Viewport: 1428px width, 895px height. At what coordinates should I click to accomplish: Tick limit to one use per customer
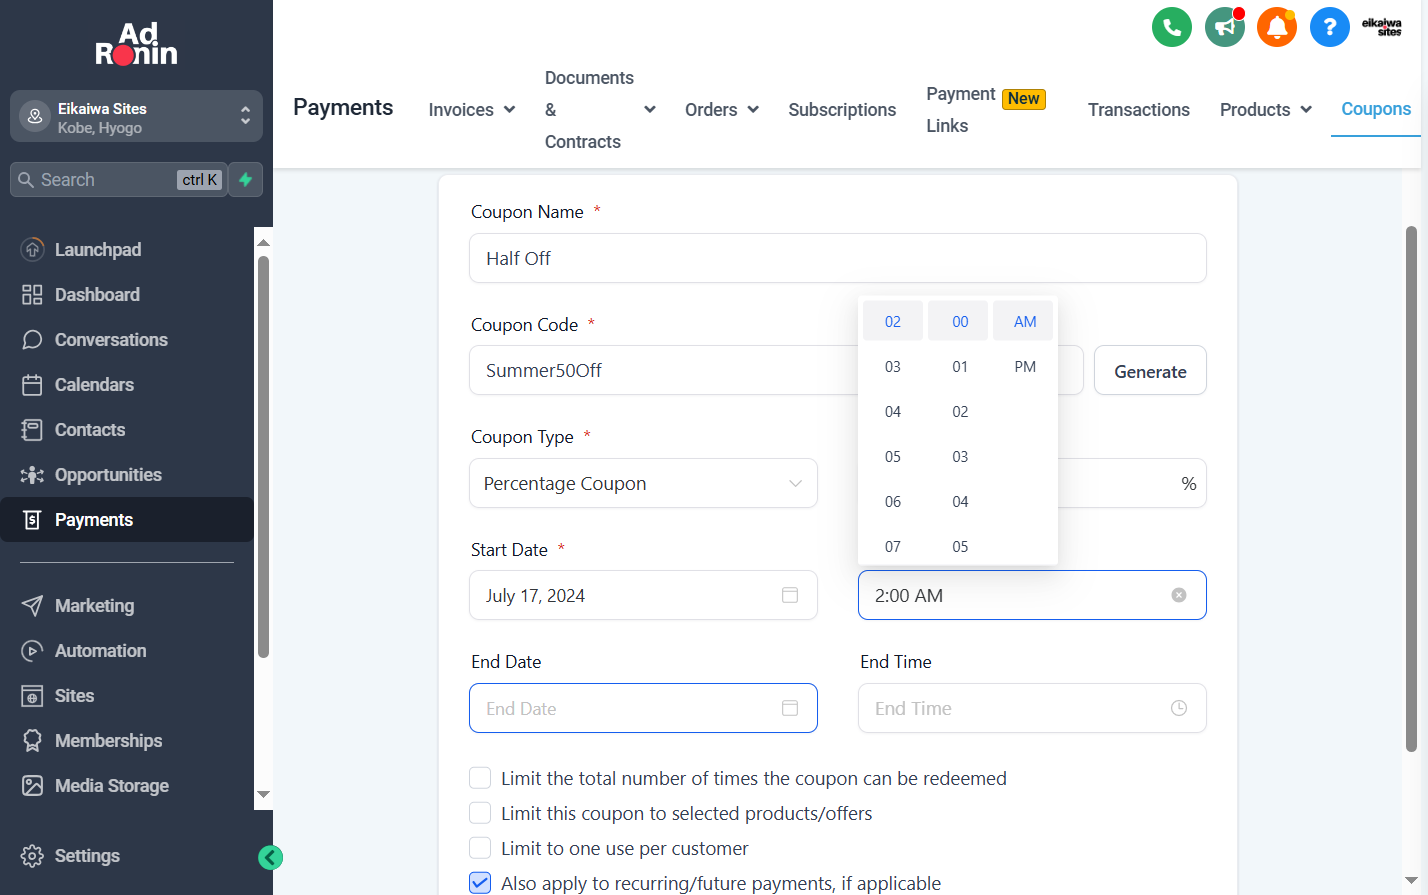click(480, 848)
